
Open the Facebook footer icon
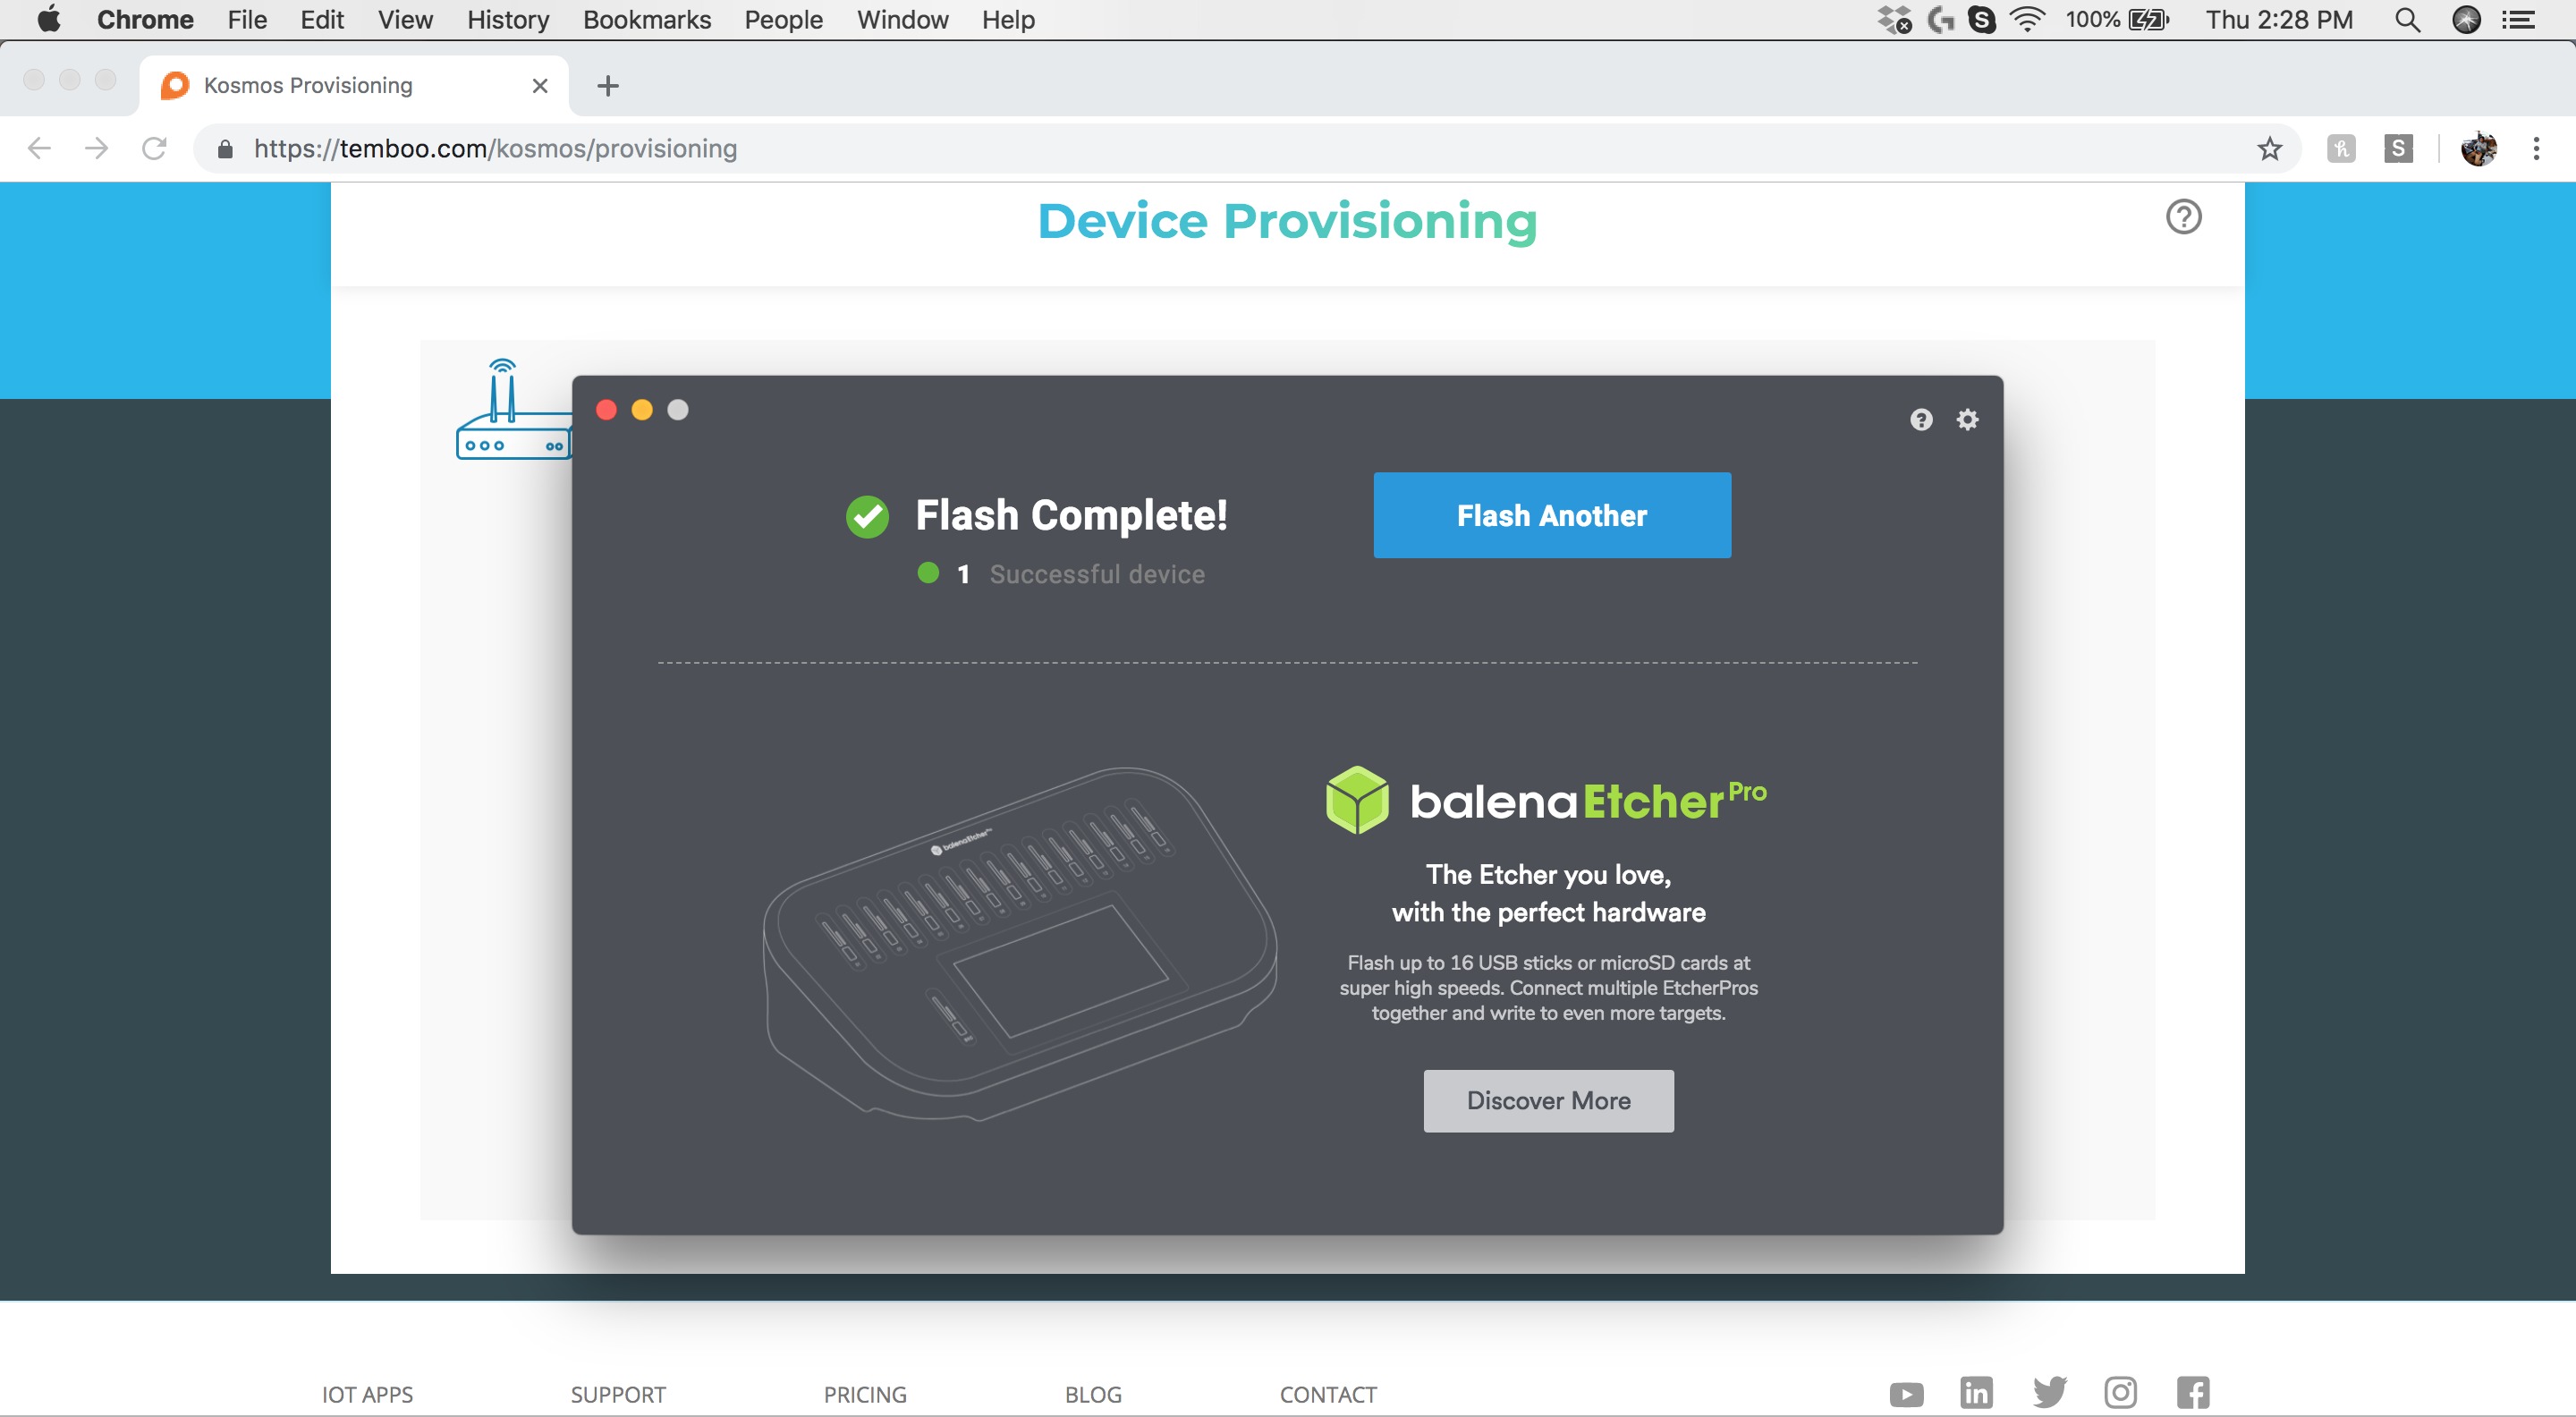(x=2193, y=1392)
